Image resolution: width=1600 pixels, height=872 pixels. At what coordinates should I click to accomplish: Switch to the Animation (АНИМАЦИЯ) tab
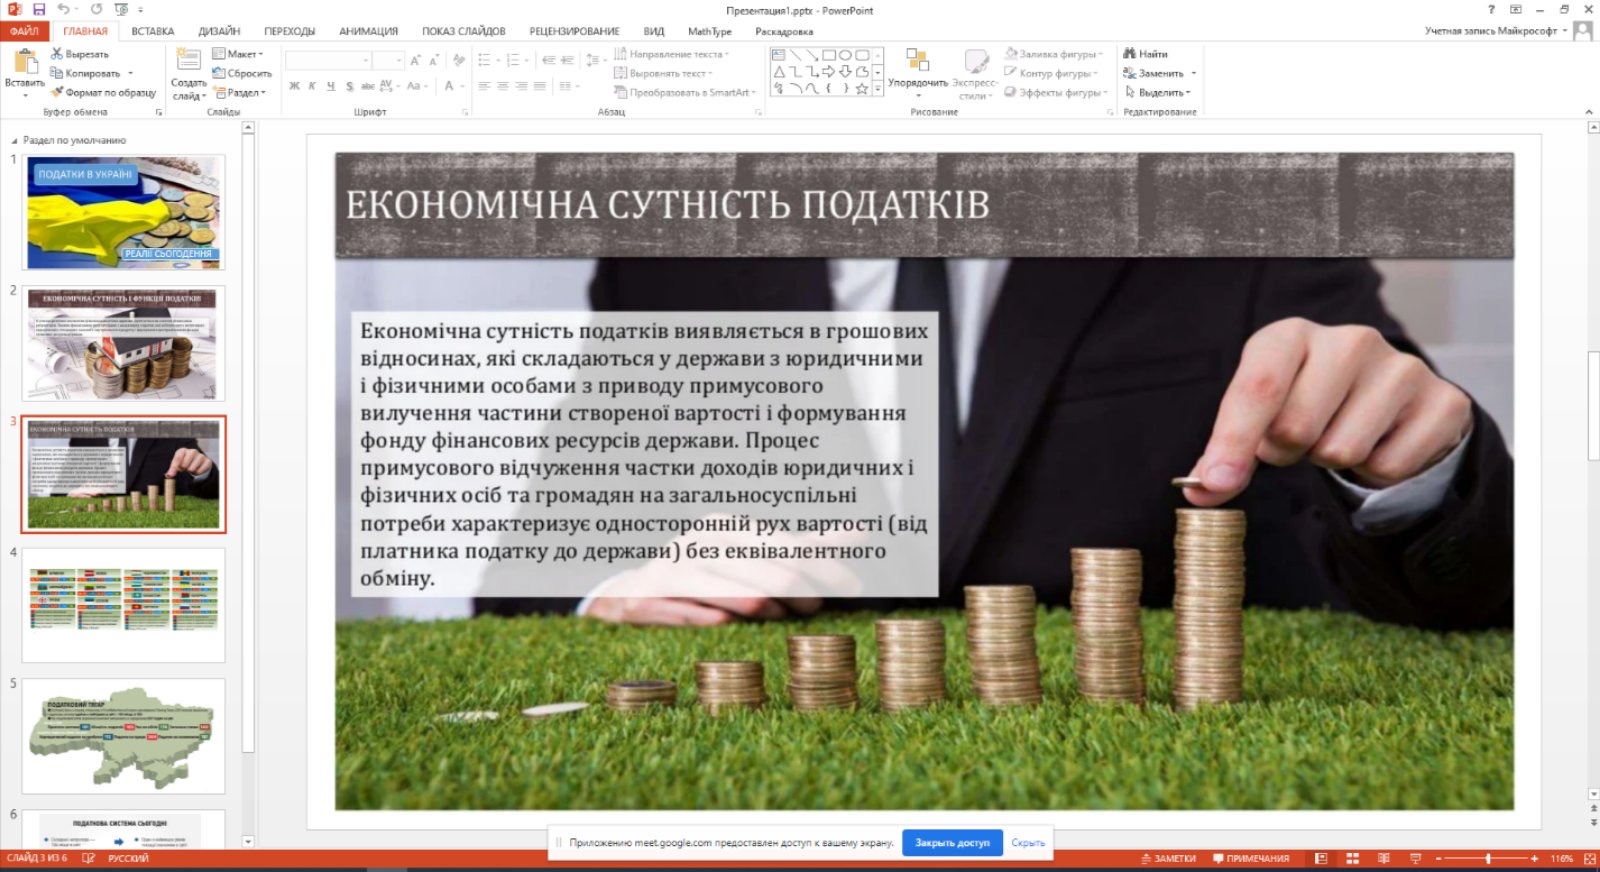pos(368,31)
